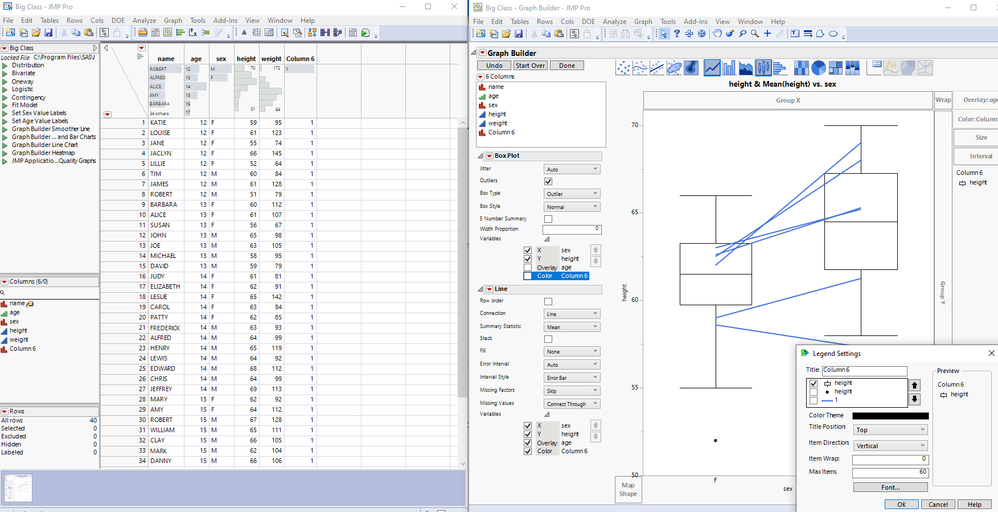Enable the 5 Number Summary checkbox
The image size is (998, 512).
click(x=548, y=218)
